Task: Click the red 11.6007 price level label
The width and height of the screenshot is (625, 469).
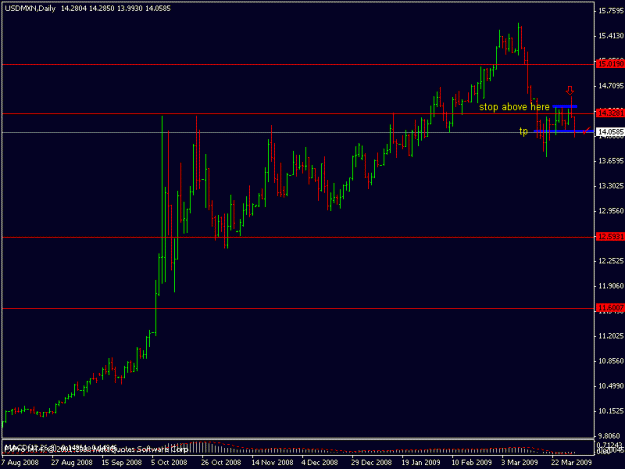Action: pyautogui.click(x=610, y=308)
